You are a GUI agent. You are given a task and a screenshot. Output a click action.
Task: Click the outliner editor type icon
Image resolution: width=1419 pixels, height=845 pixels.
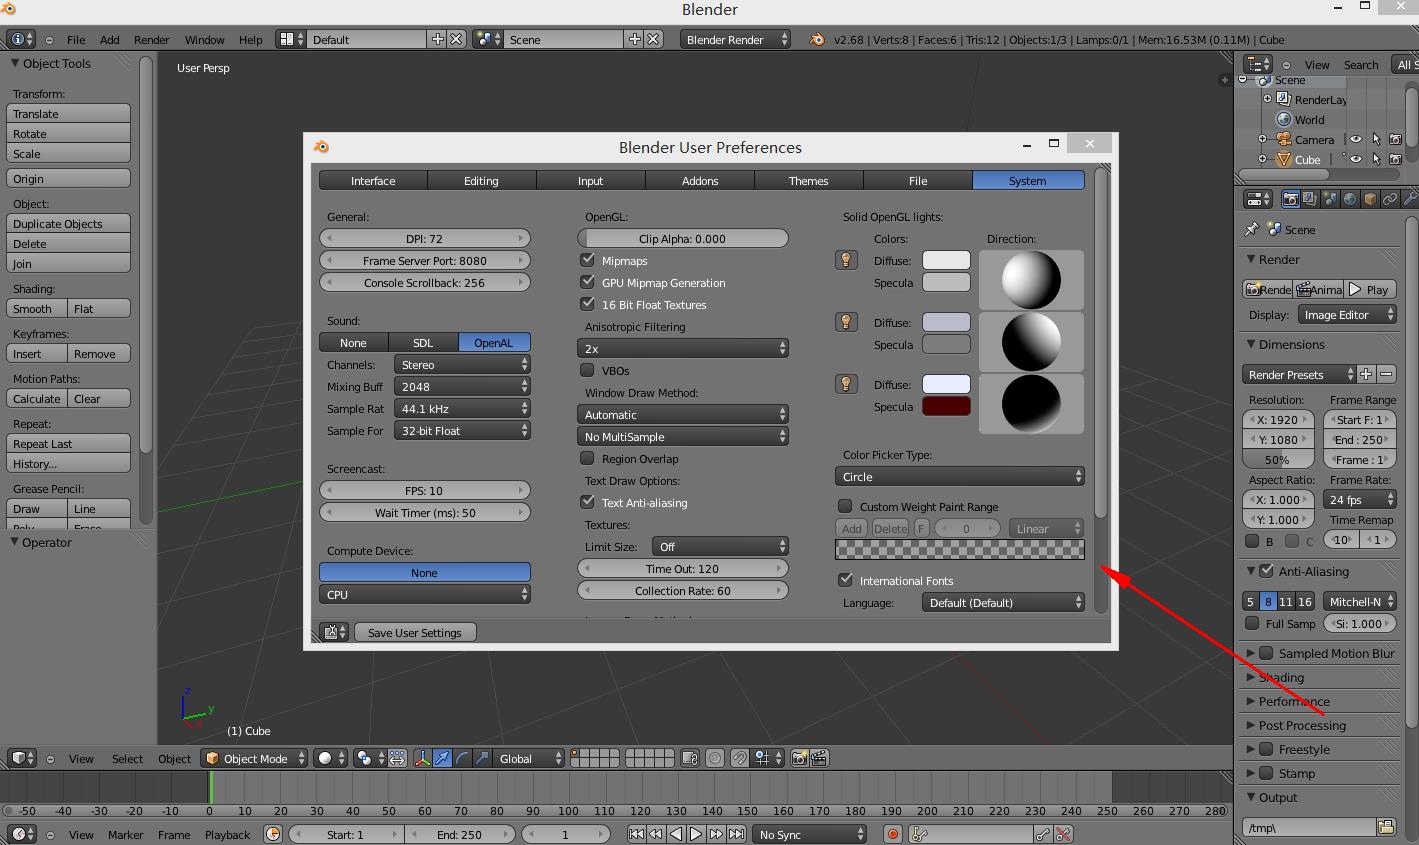point(1257,64)
